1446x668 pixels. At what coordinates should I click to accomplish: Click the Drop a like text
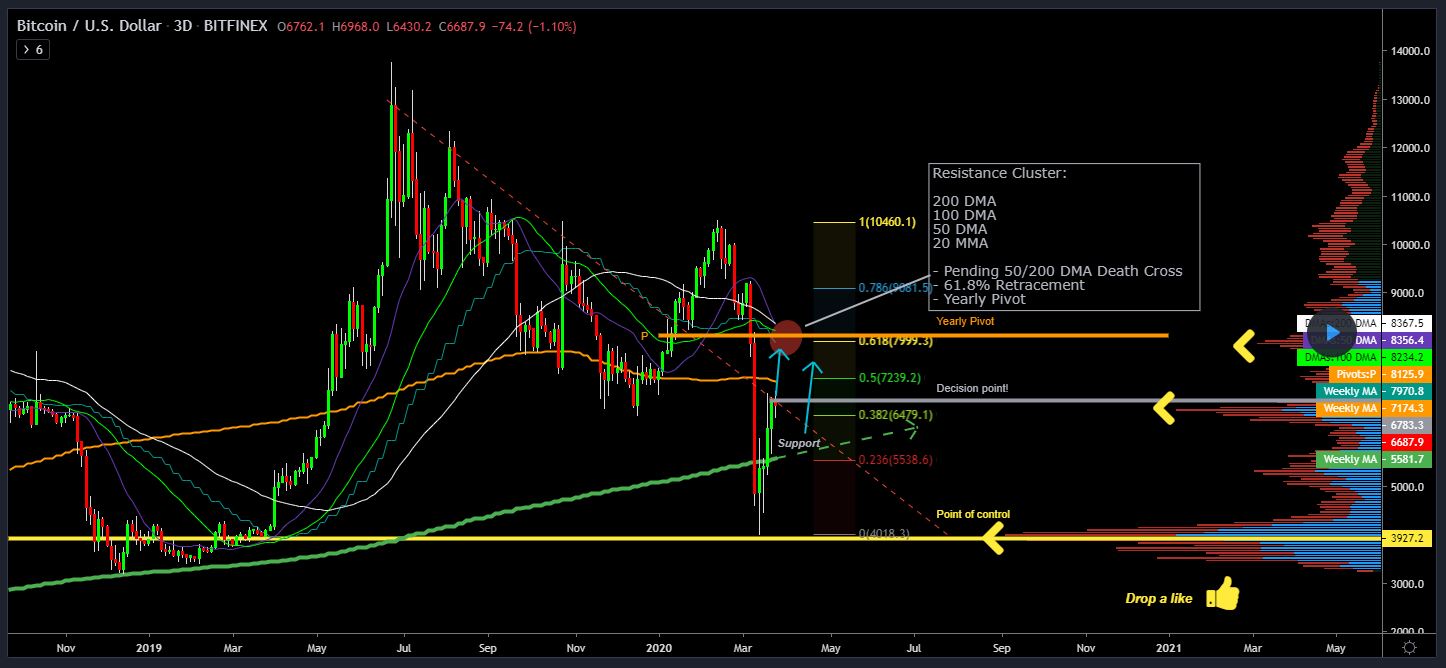coord(1158,599)
